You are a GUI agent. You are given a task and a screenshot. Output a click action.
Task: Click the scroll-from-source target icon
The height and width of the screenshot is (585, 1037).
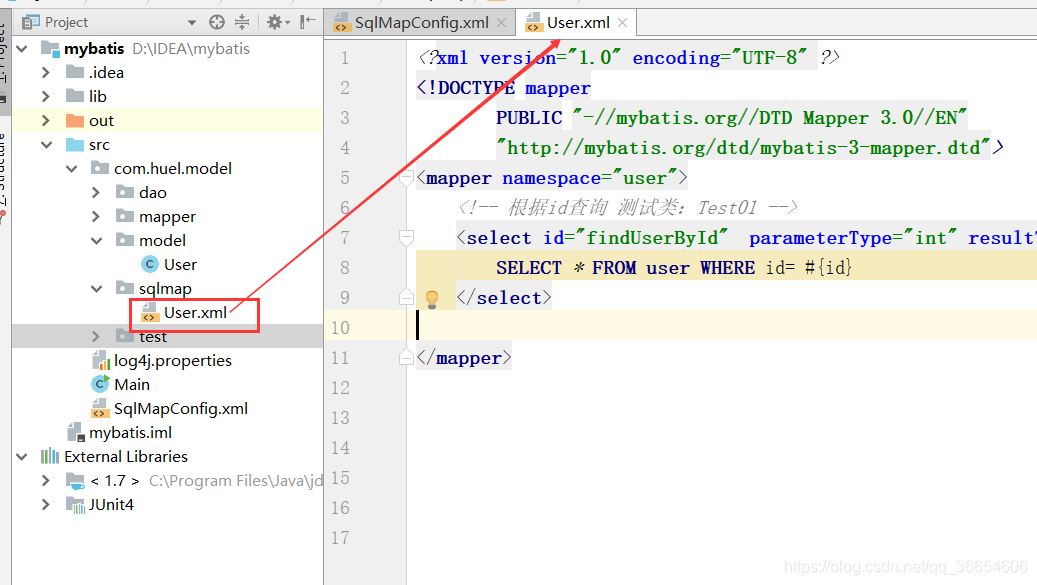pos(217,22)
